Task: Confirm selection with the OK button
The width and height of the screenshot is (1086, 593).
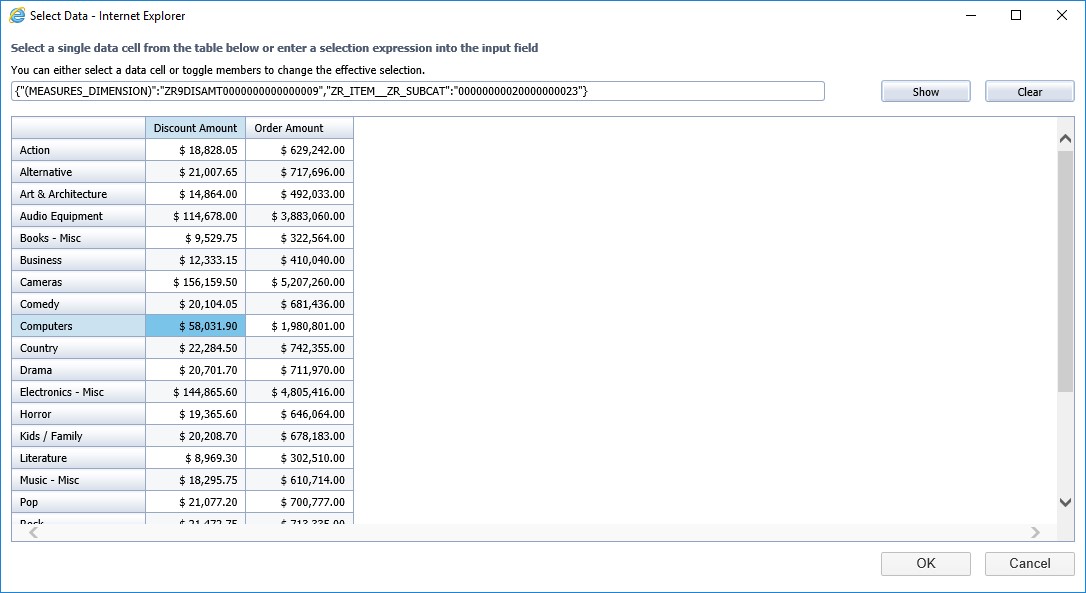Action: click(925, 563)
